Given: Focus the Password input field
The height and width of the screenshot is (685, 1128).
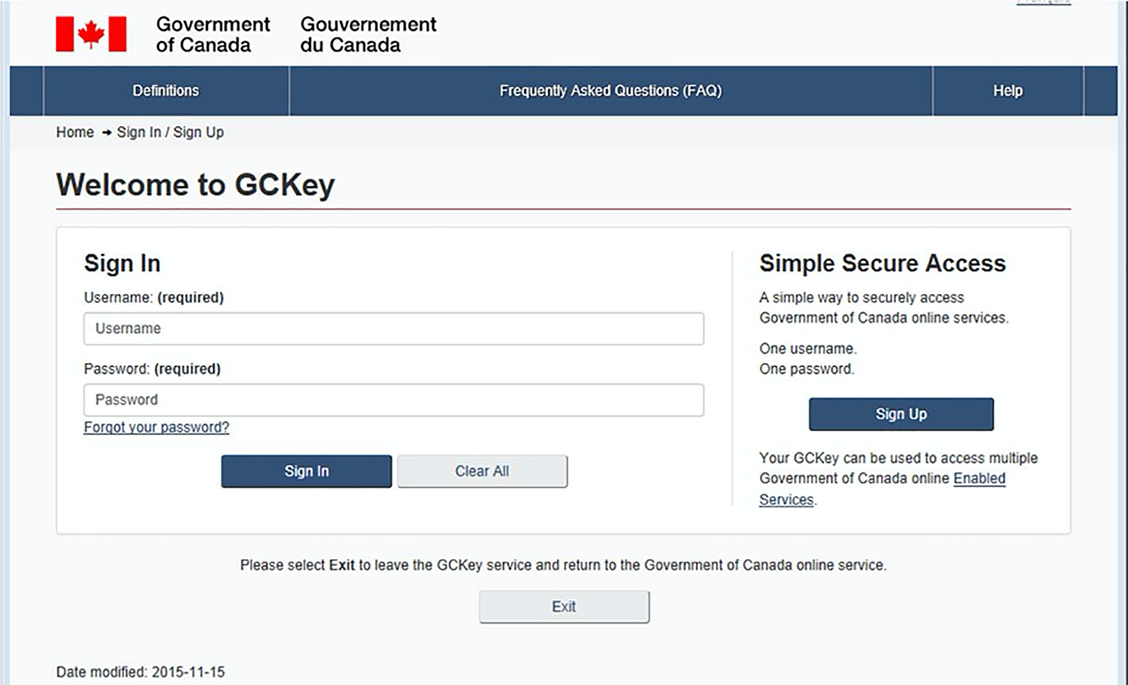Looking at the screenshot, I should (x=393, y=400).
